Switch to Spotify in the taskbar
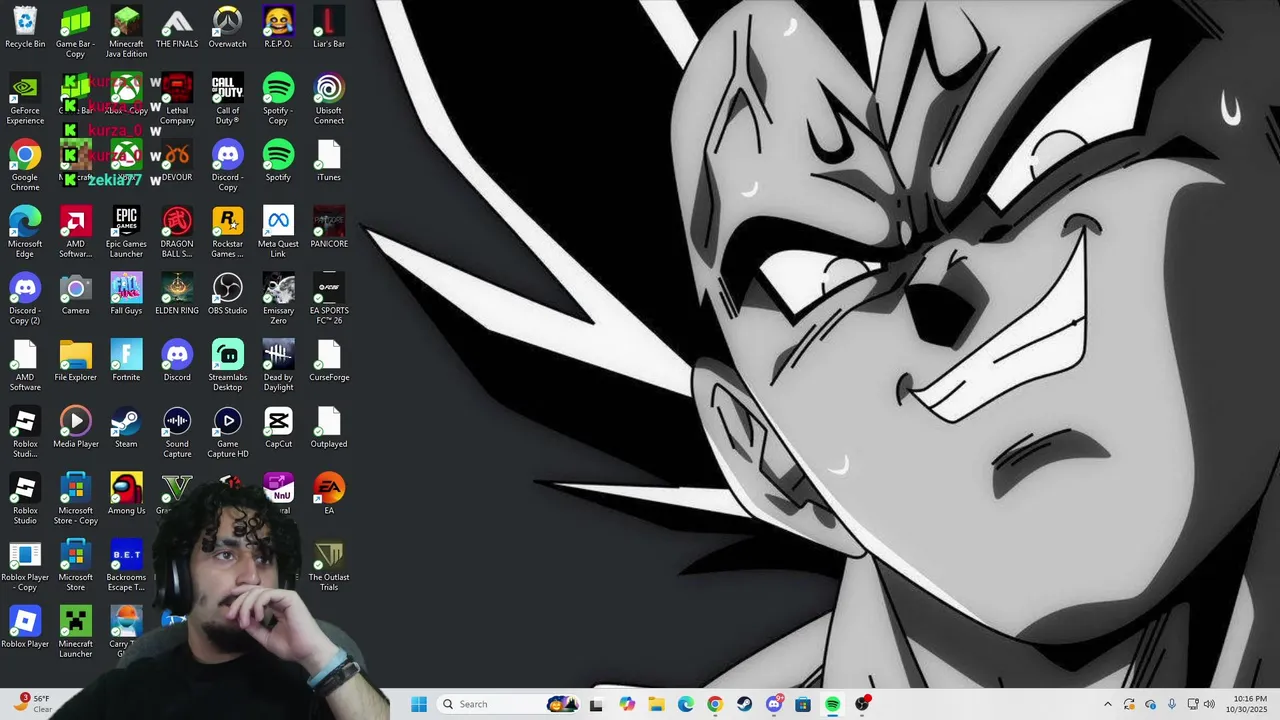Screen dimensions: 1280x720 click(832, 704)
